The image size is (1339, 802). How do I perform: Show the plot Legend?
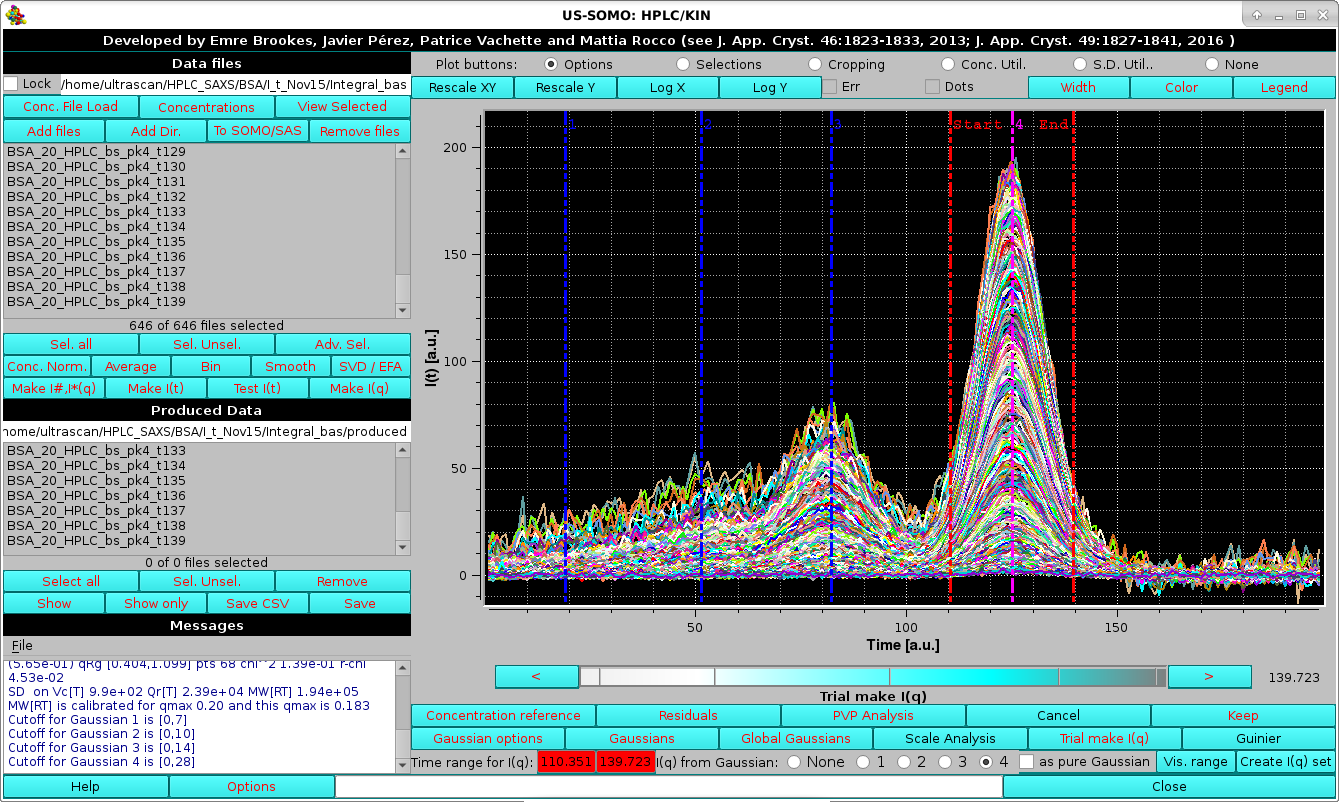pyautogui.click(x=1284, y=87)
